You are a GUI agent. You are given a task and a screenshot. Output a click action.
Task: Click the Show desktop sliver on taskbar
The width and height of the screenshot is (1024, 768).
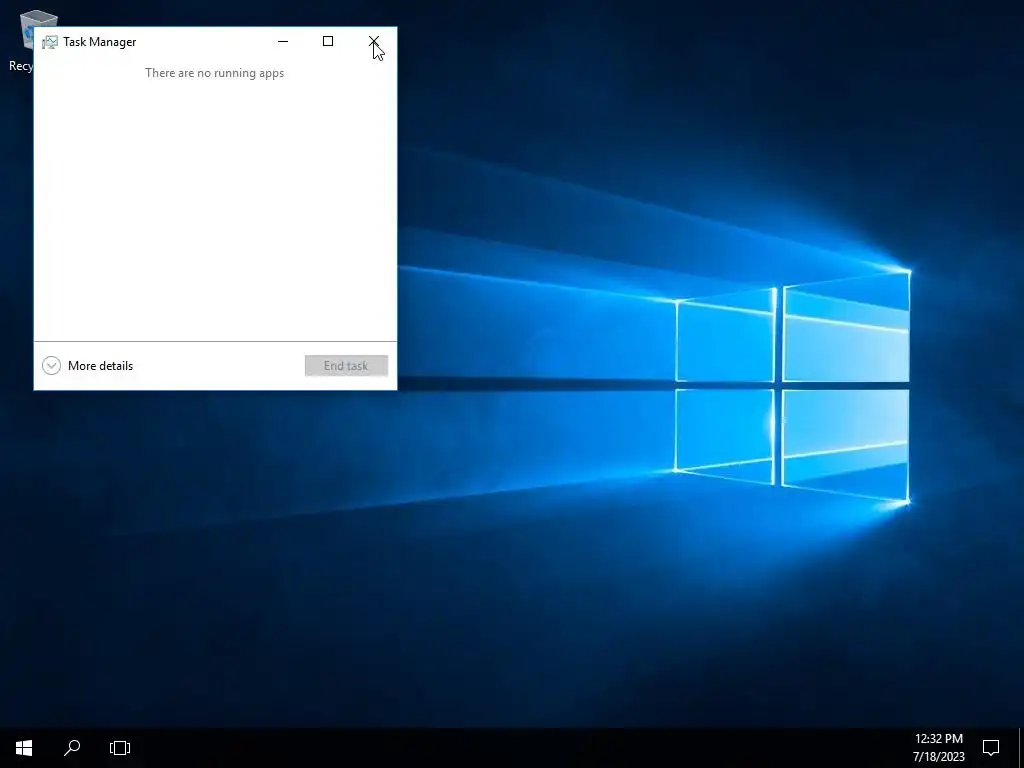[x=1020, y=748]
